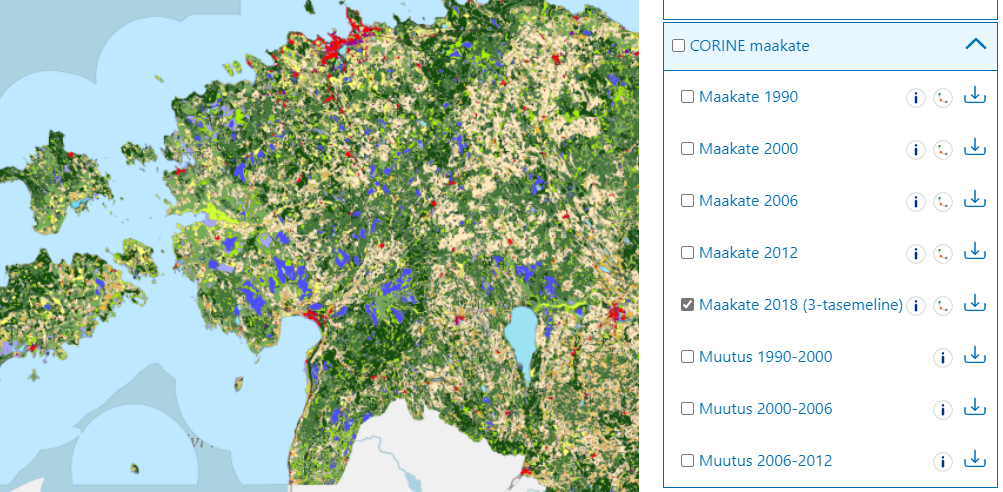Image resolution: width=1003 pixels, height=492 pixels.
Task: Open info for Maakate 2012 layer
Action: (x=915, y=253)
